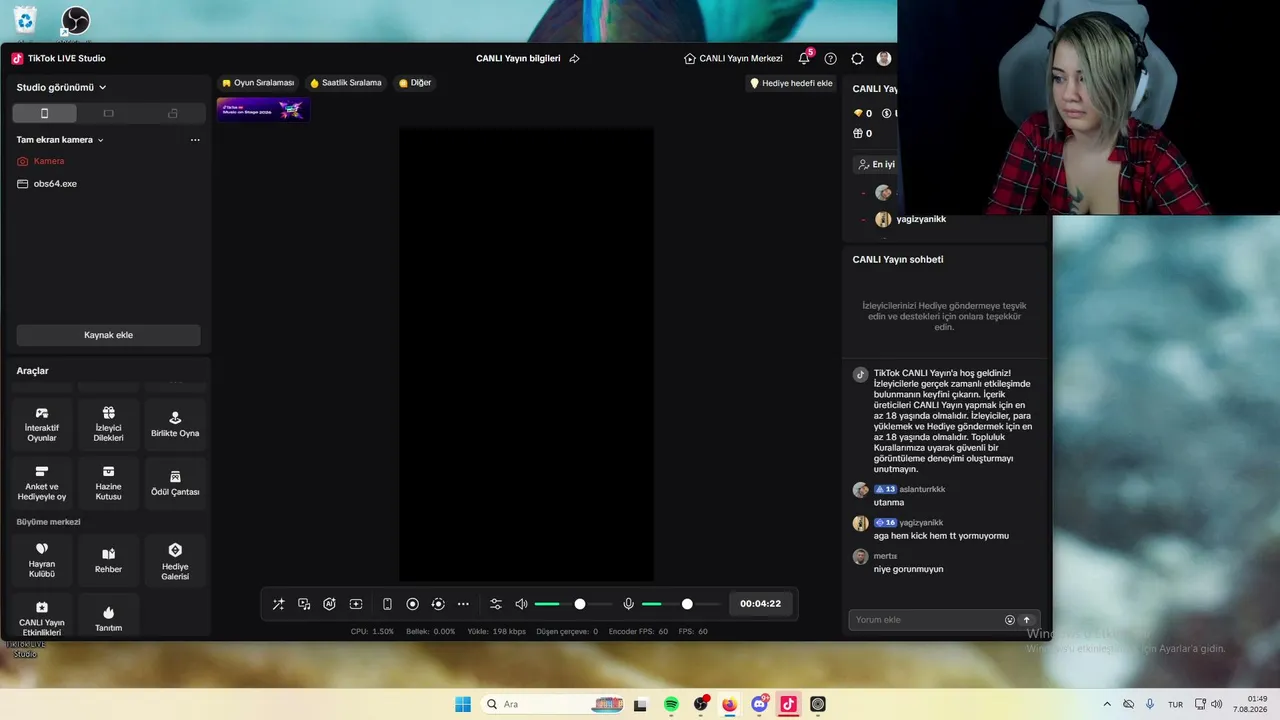Mute the speaker output
This screenshot has width=1280, height=720.
point(521,604)
